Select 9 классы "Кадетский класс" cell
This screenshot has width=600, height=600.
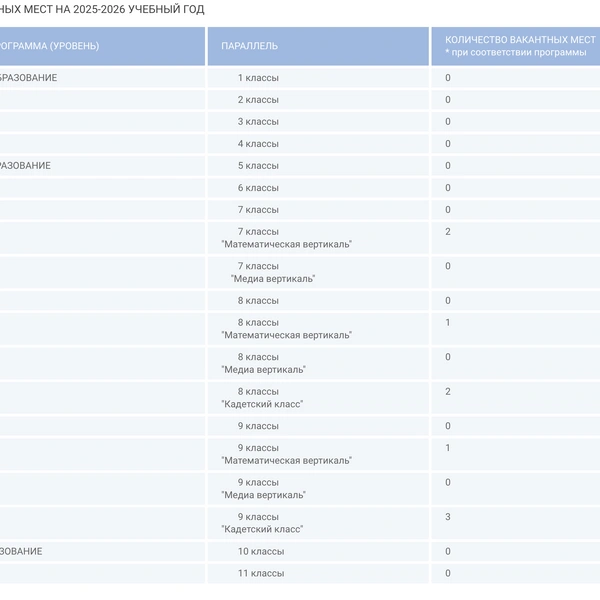(x=318, y=523)
